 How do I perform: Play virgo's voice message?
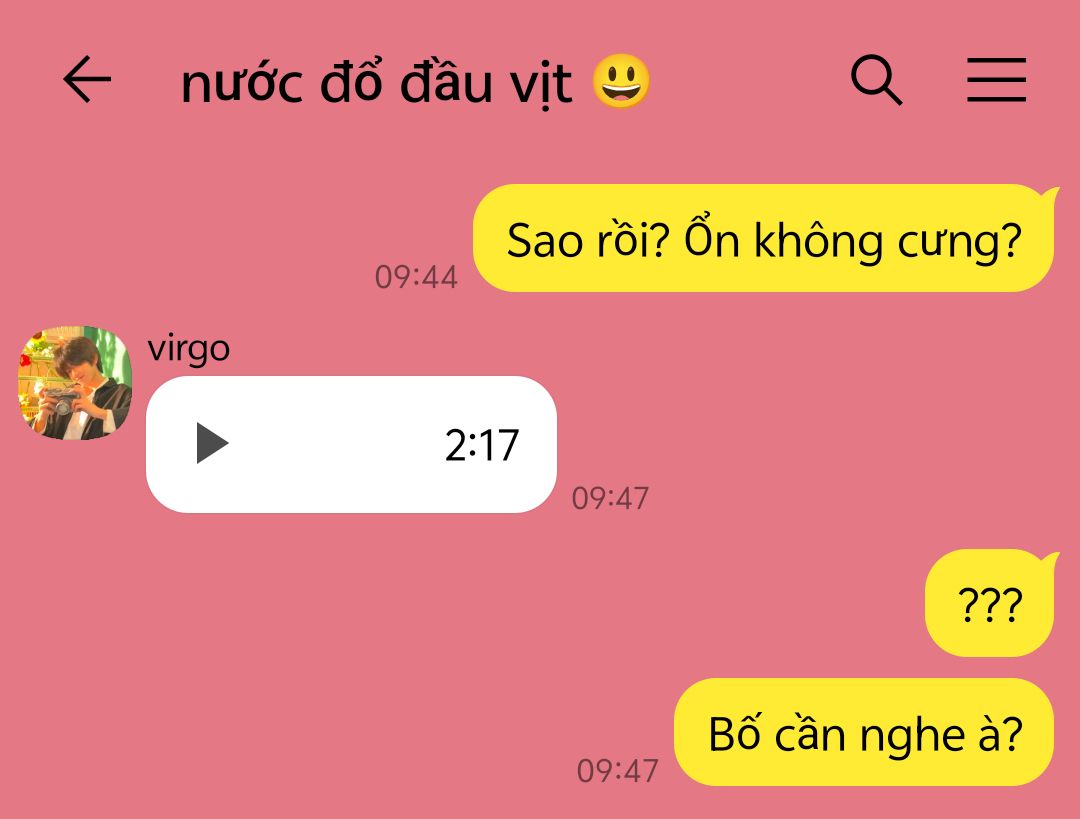click(x=212, y=444)
